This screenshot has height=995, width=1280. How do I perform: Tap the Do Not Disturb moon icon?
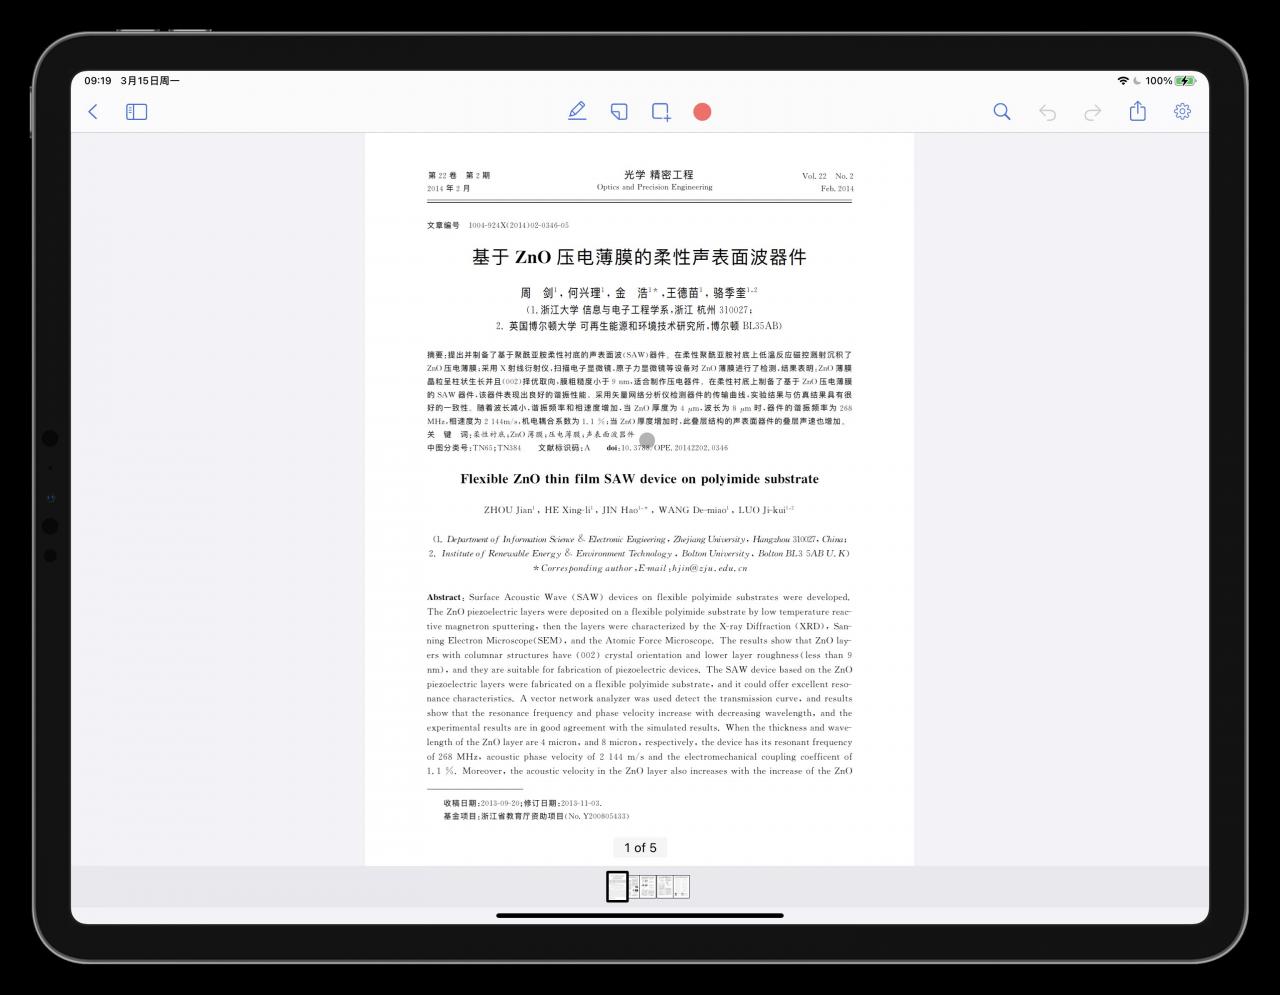pyautogui.click(x=1137, y=81)
